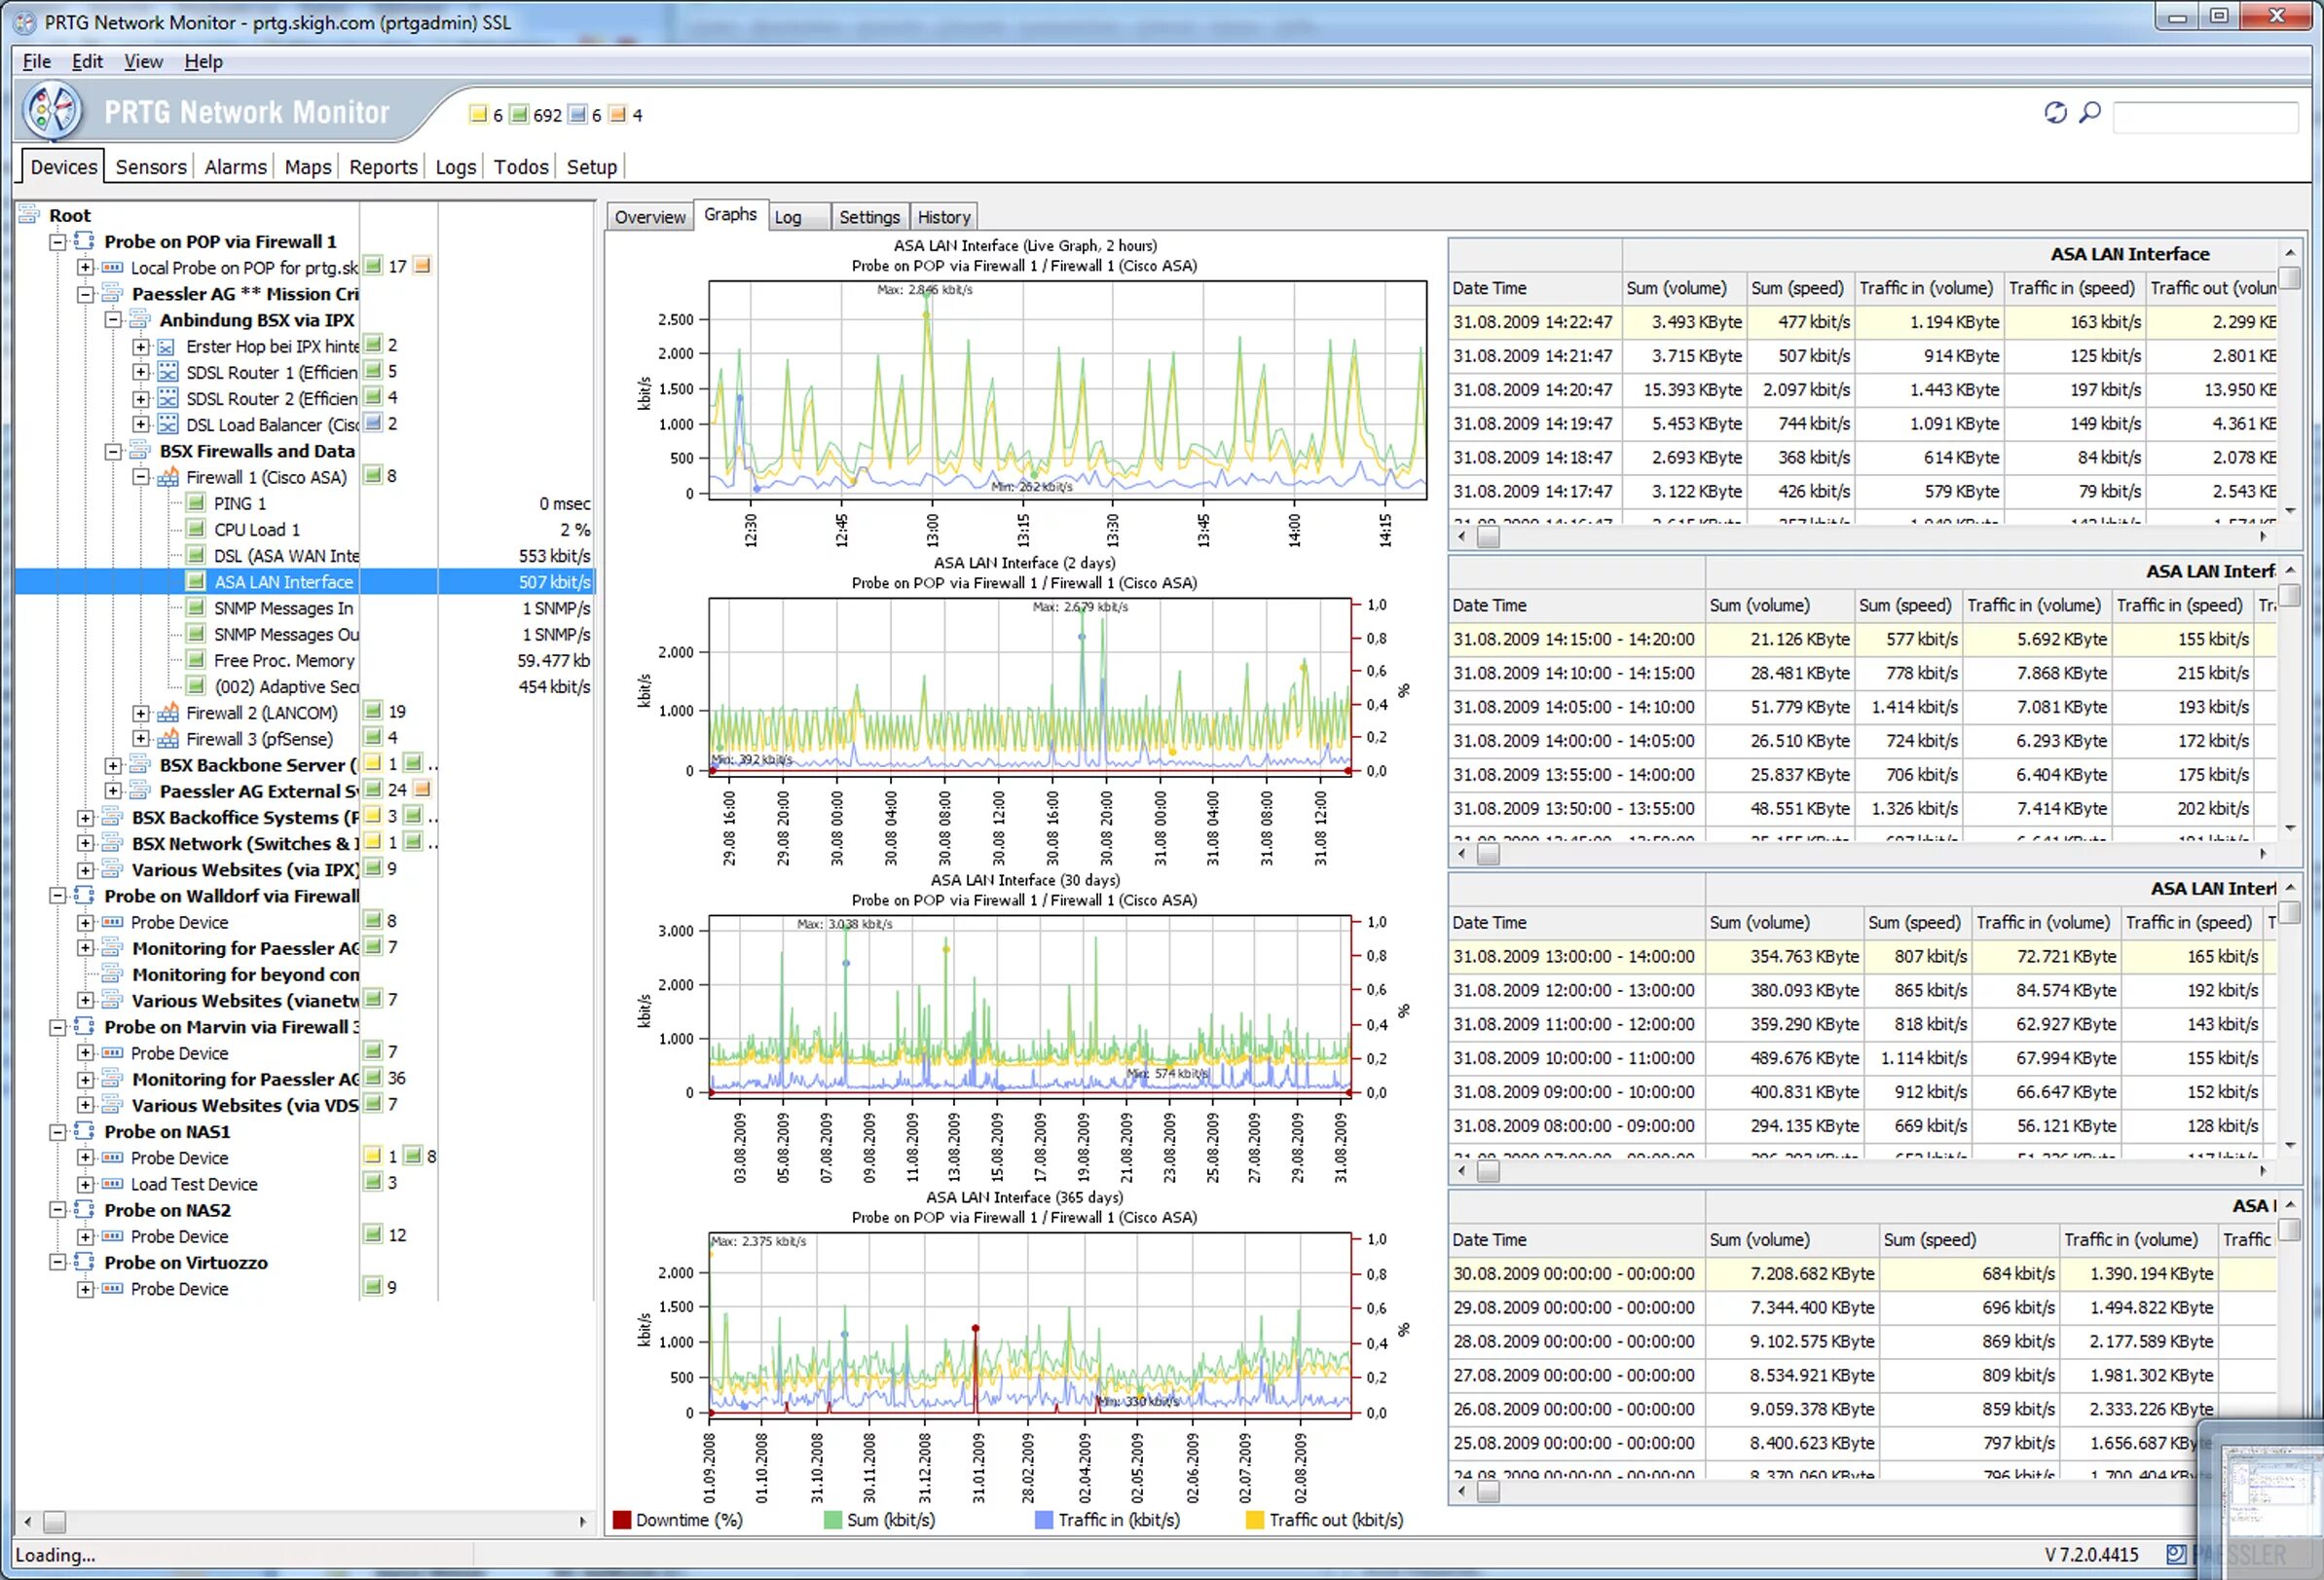Click the green 692 sensors status badge
The width and height of the screenshot is (2324, 1580).
click(x=519, y=115)
